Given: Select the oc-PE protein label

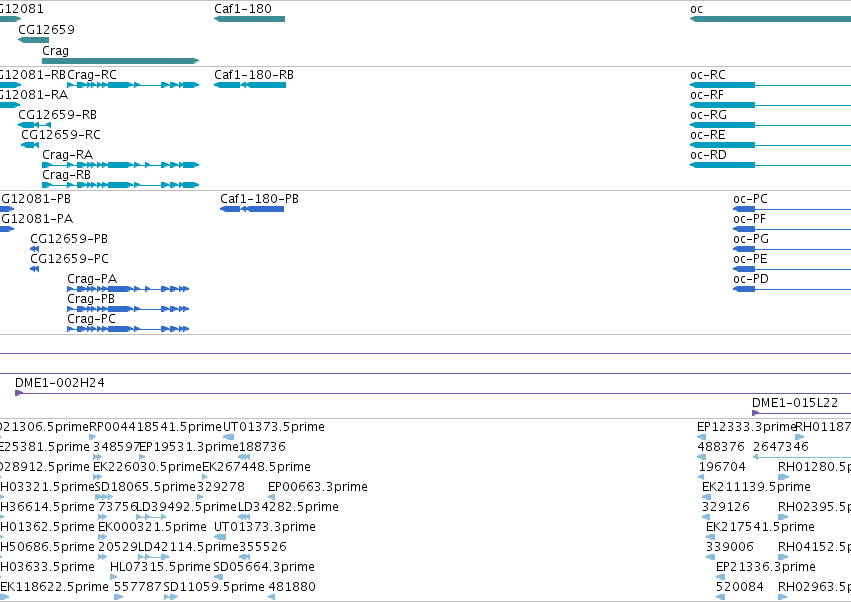Looking at the screenshot, I should pyautogui.click(x=750, y=259).
